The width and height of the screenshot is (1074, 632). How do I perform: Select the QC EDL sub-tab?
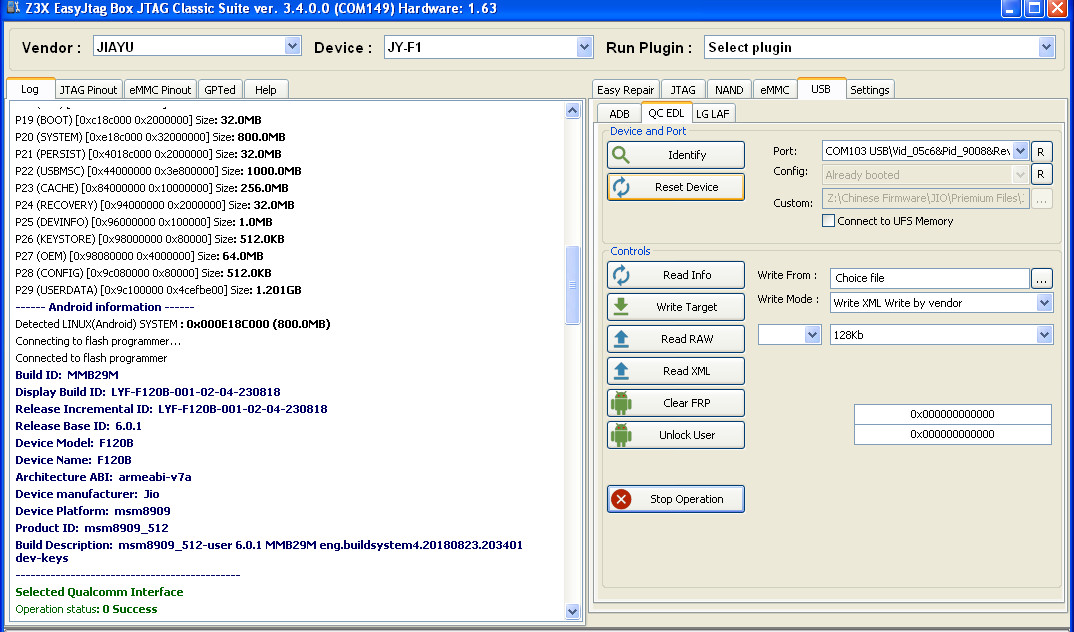666,113
